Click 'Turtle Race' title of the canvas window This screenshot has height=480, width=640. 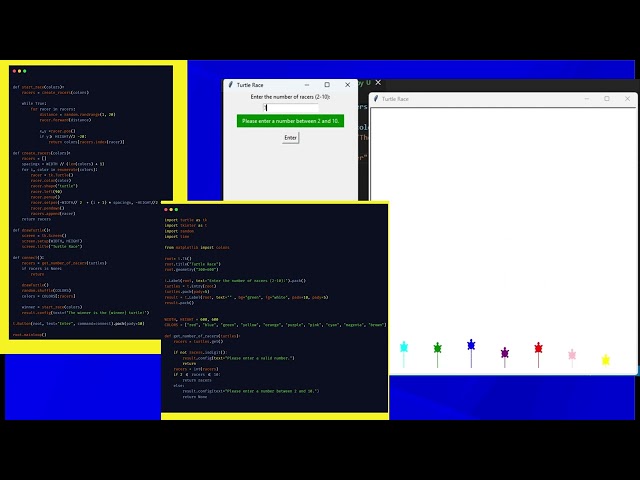pos(395,99)
